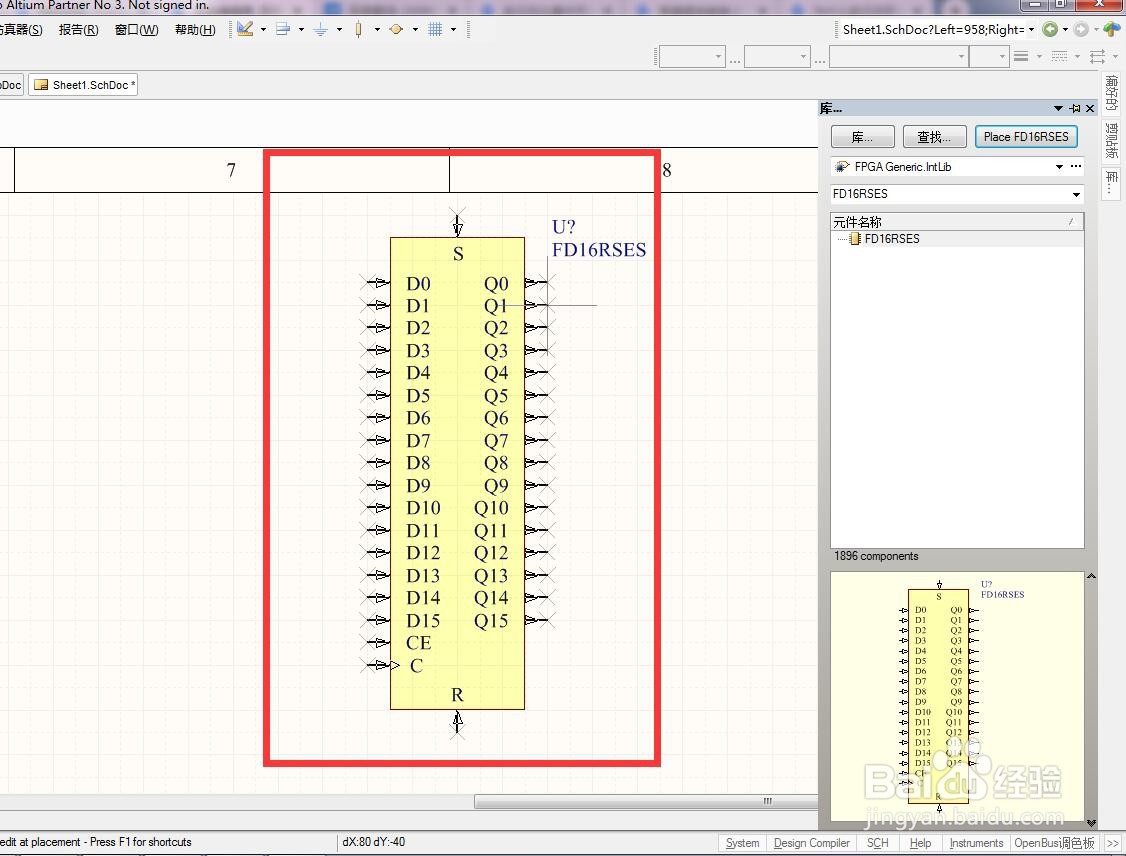The image size is (1126, 856).
Task: Open the 窗口(W) menu
Action: tap(136, 29)
